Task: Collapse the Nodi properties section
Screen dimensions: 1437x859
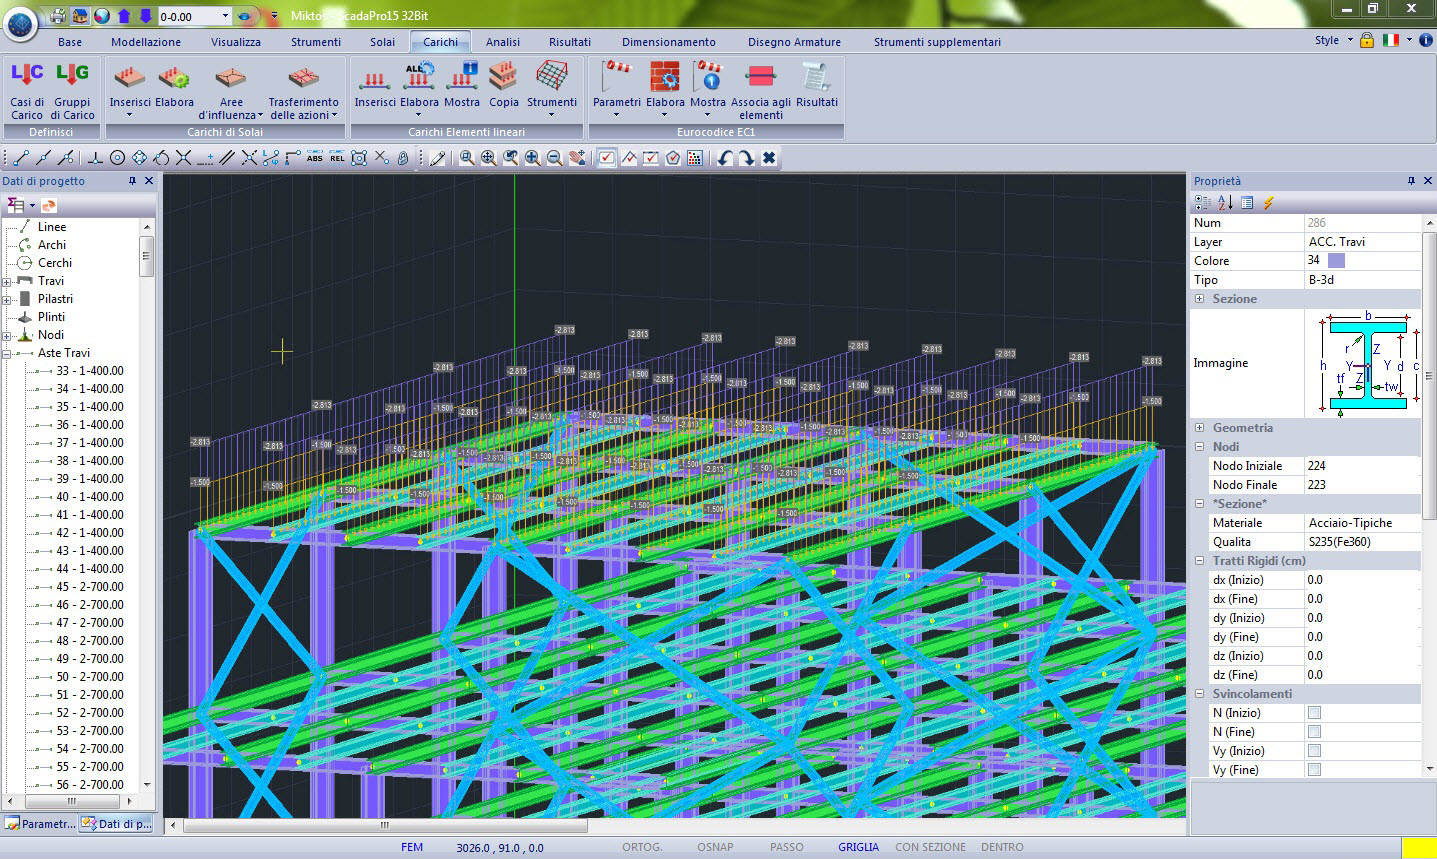Action: tap(1200, 447)
